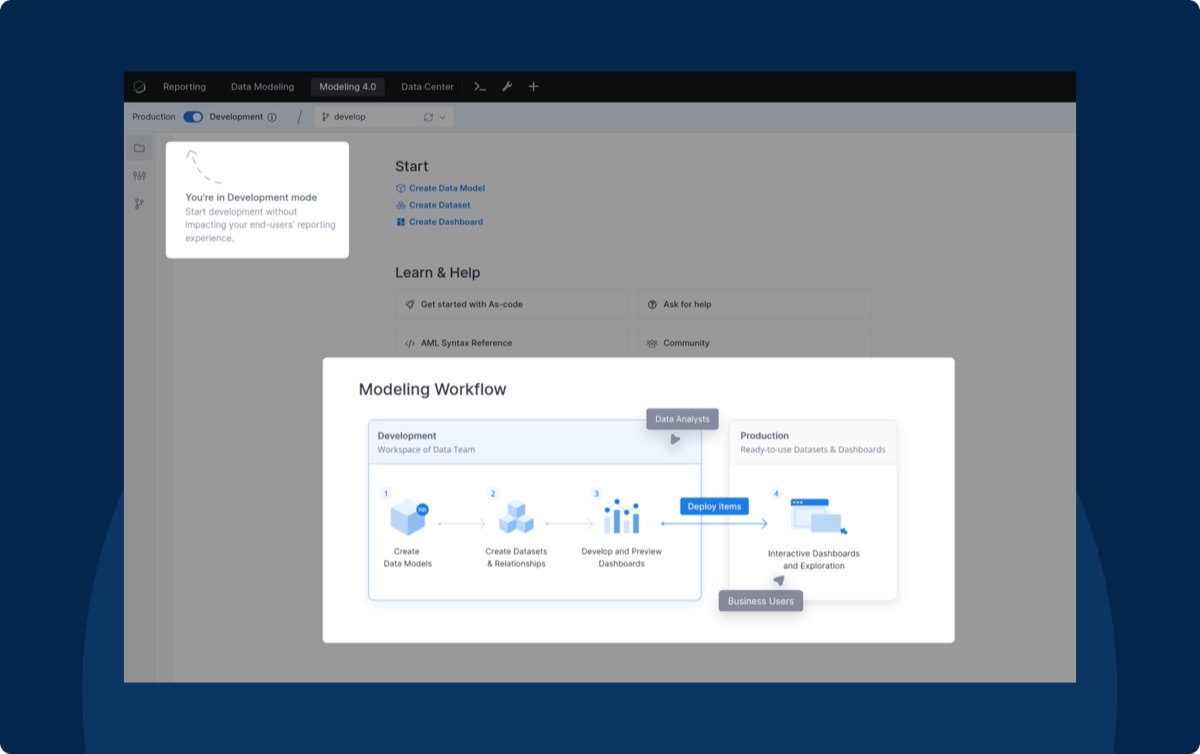1200x754 pixels.
Task: Click the Production label by the toggle
Action: tap(154, 117)
